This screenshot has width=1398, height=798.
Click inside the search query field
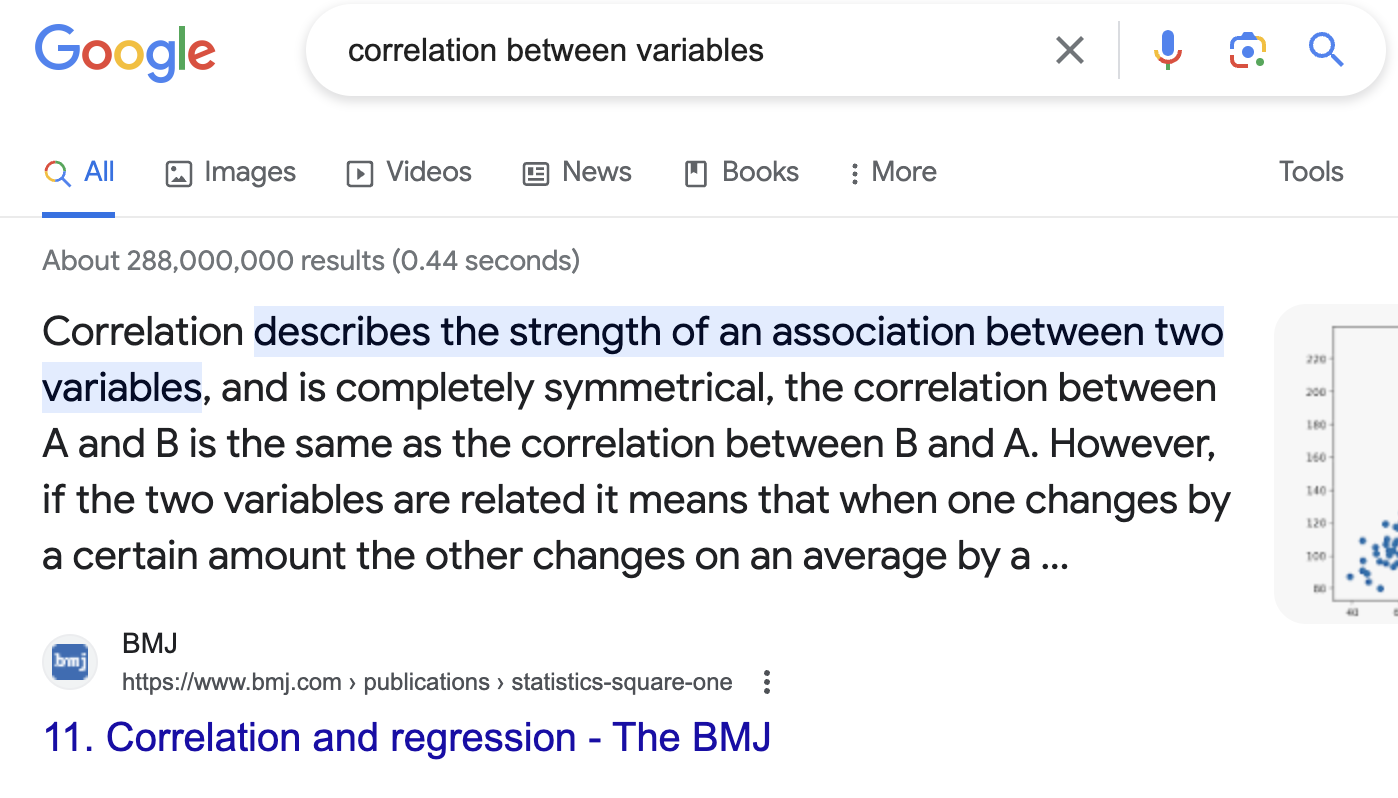point(690,50)
